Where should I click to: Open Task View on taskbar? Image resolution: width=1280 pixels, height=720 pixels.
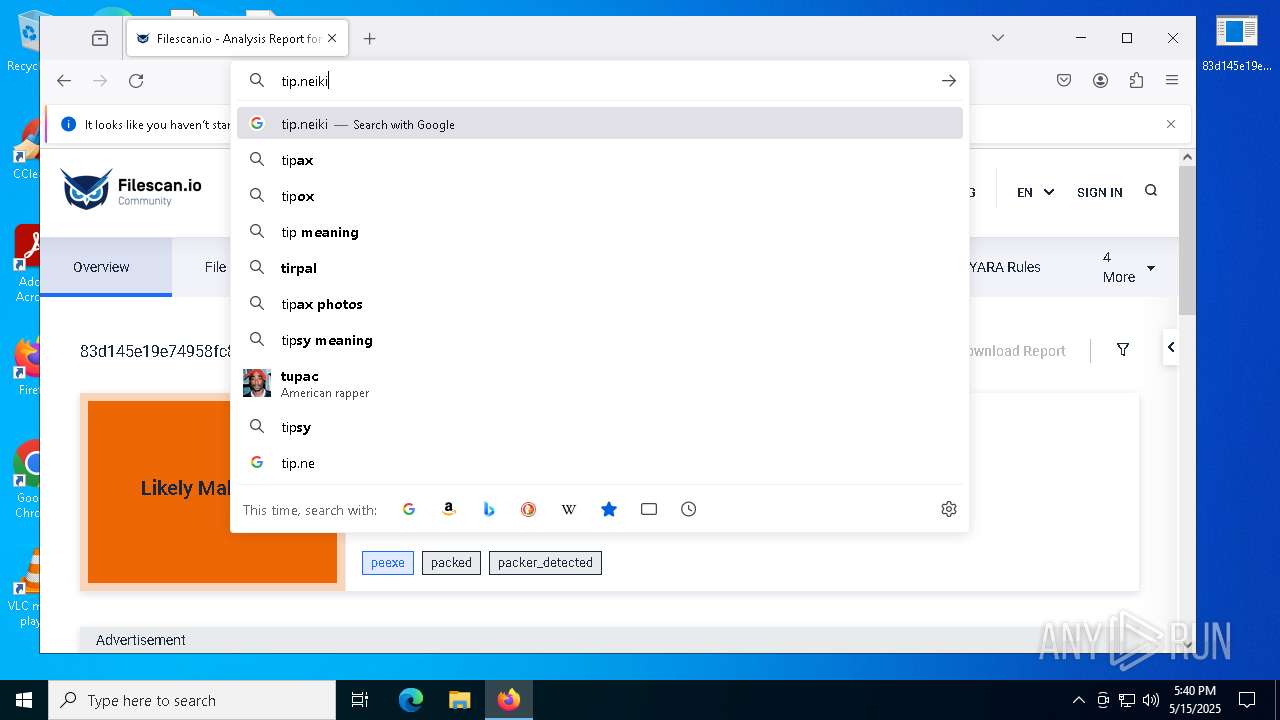360,700
